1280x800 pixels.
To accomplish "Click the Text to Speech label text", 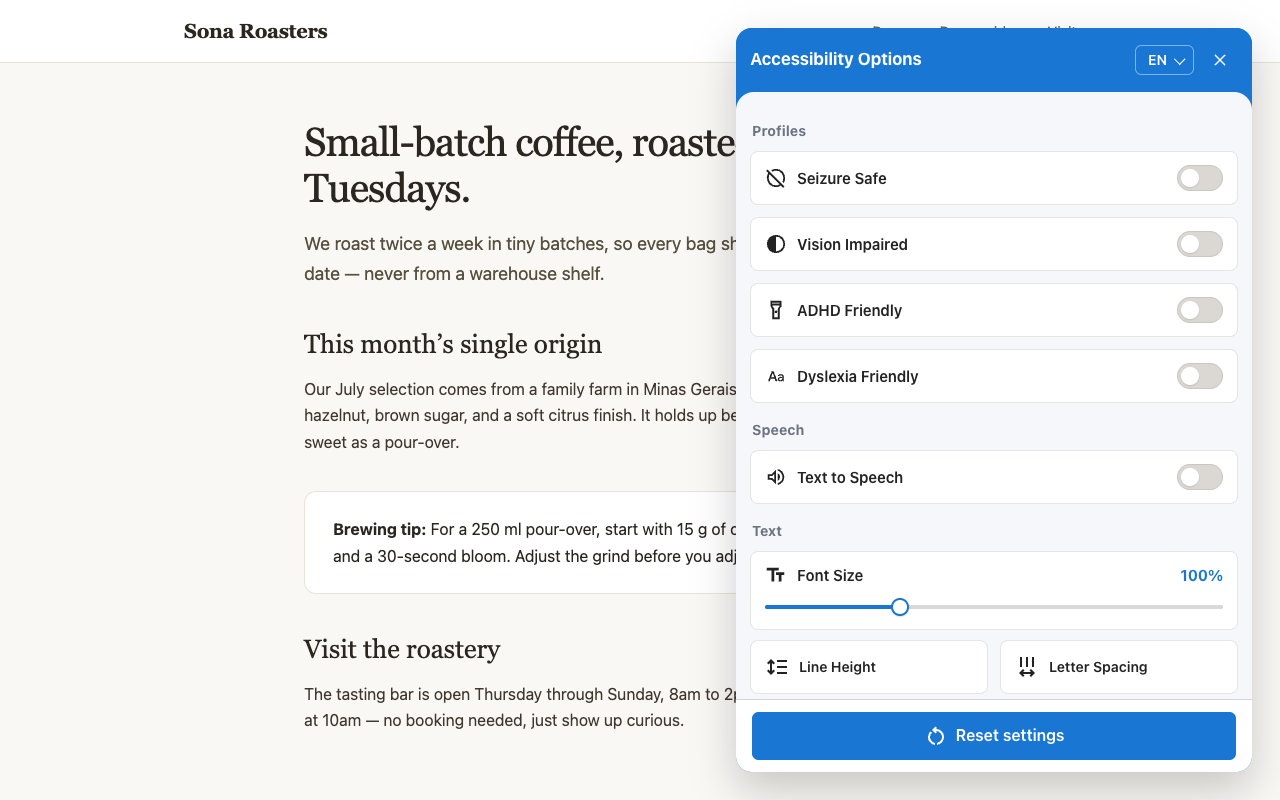I will pos(850,477).
